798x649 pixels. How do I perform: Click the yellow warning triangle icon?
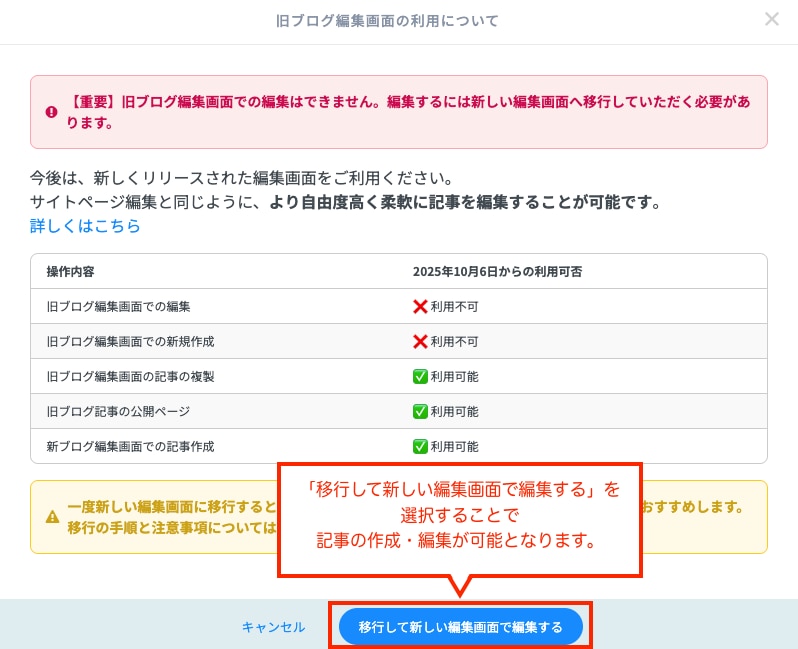pyautogui.click(x=52, y=517)
